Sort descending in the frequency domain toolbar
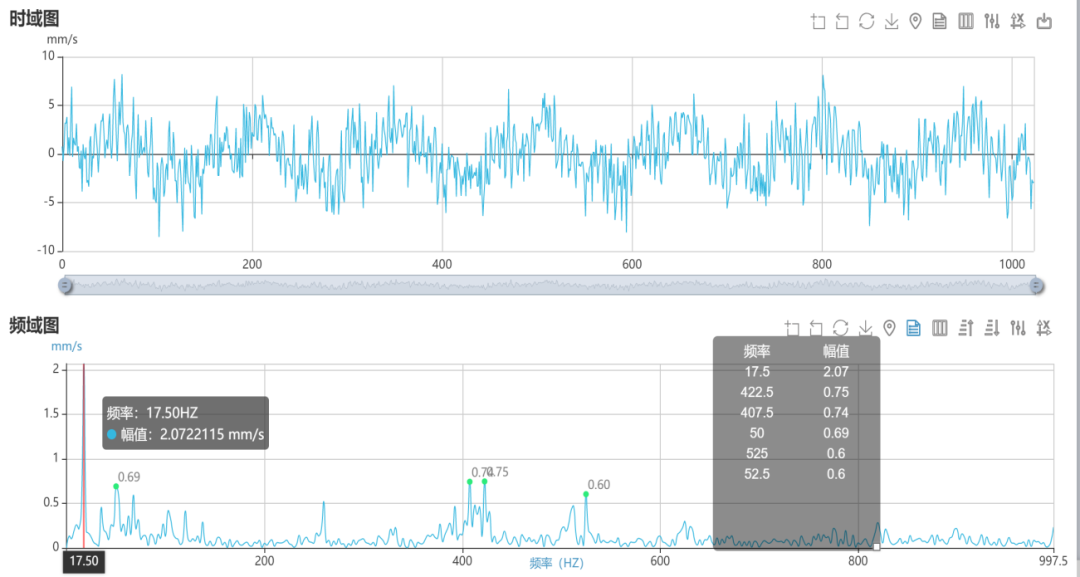The height and width of the screenshot is (577, 1080). coord(992,328)
